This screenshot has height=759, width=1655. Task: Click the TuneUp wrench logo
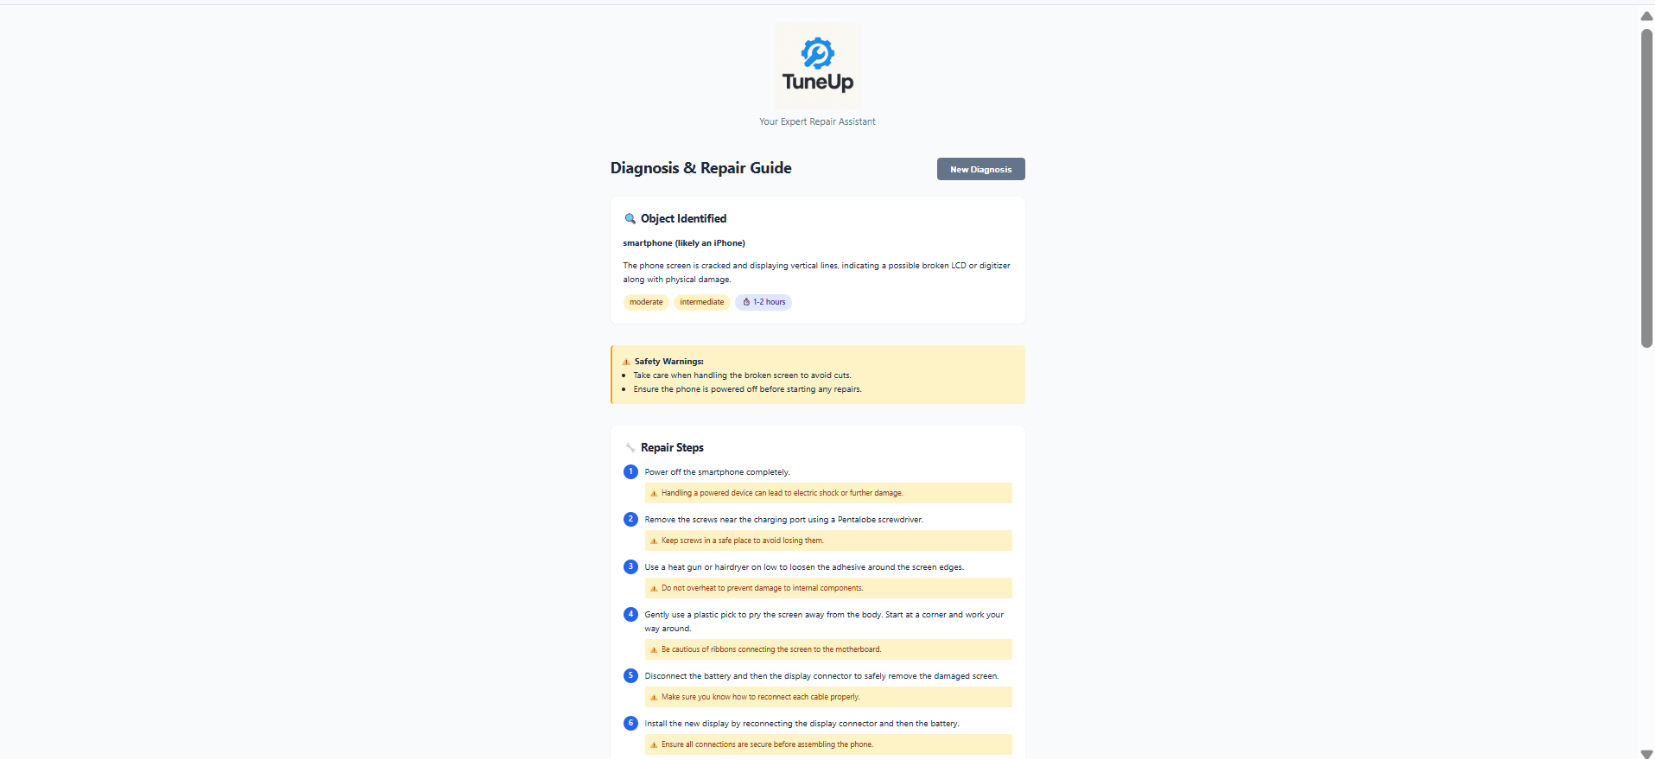tap(817, 53)
